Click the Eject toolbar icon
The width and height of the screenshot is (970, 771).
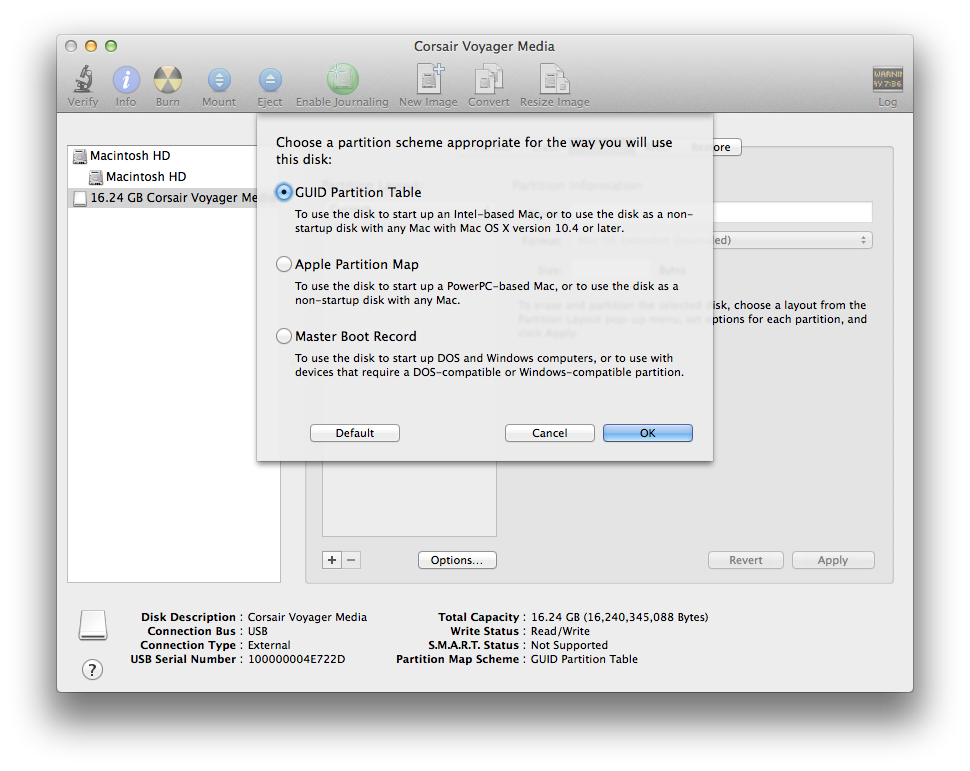pyautogui.click(x=270, y=80)
